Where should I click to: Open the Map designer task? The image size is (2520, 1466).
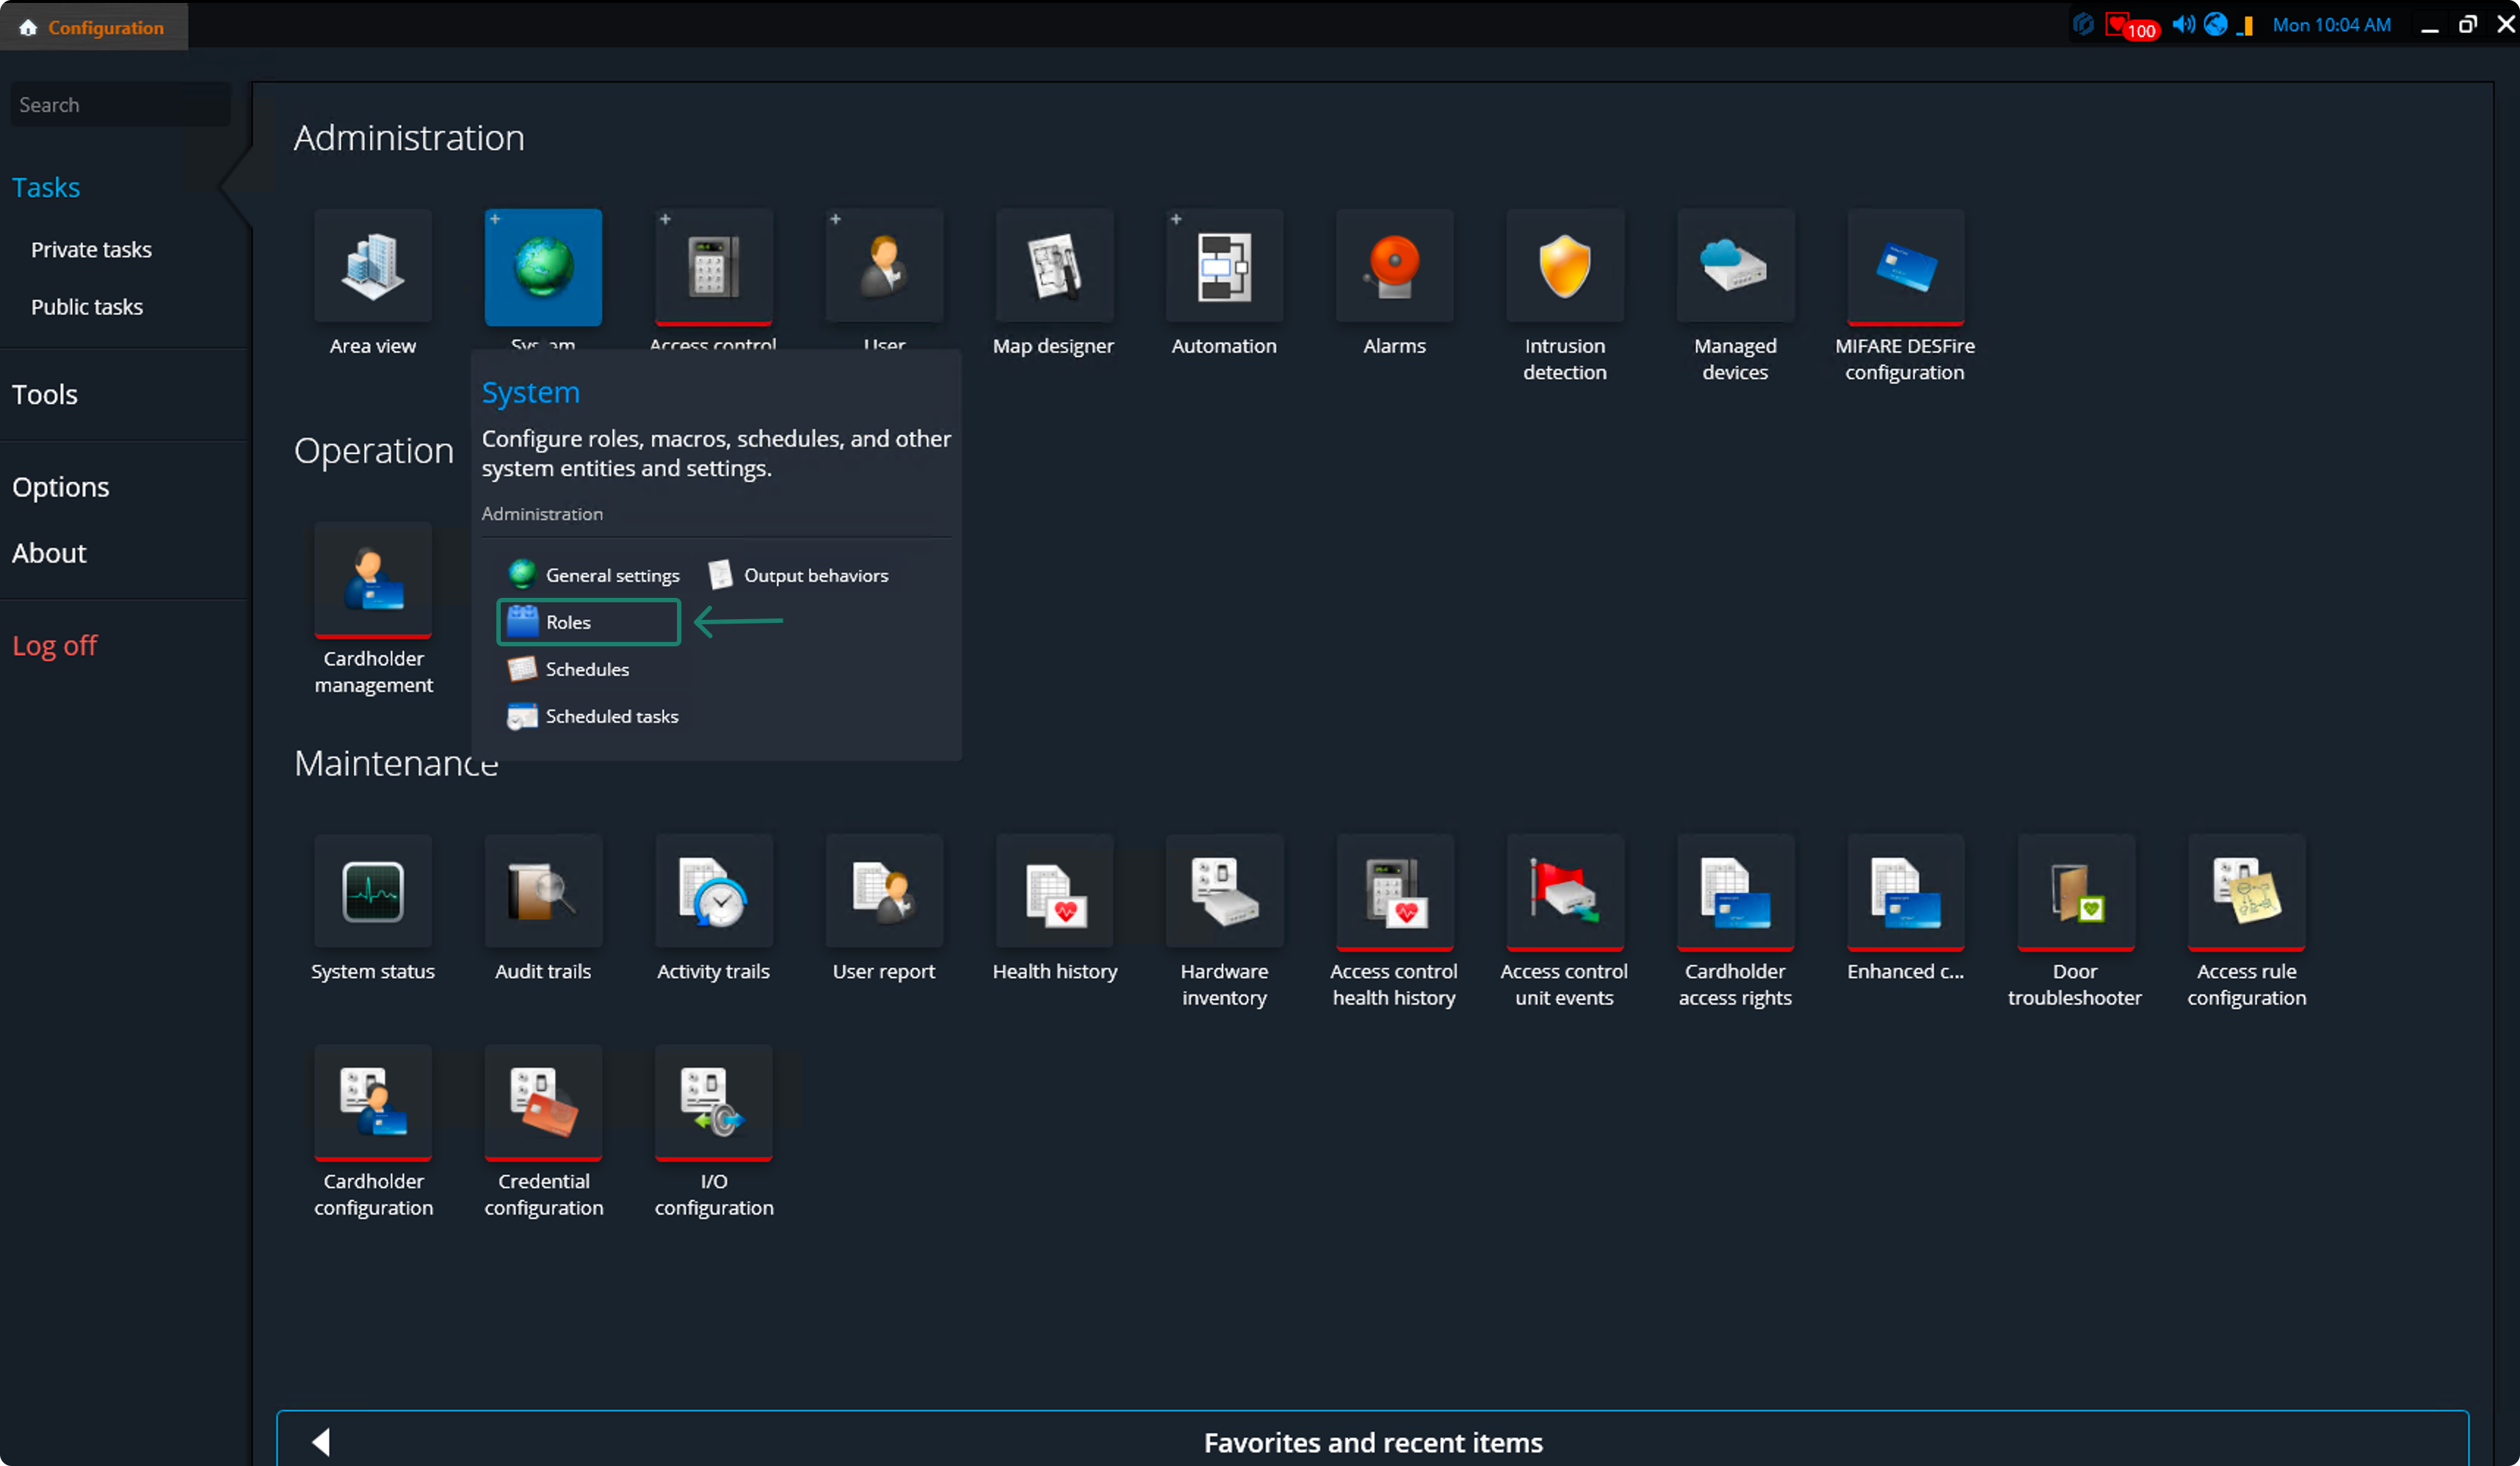click(x=1054, y=267)
